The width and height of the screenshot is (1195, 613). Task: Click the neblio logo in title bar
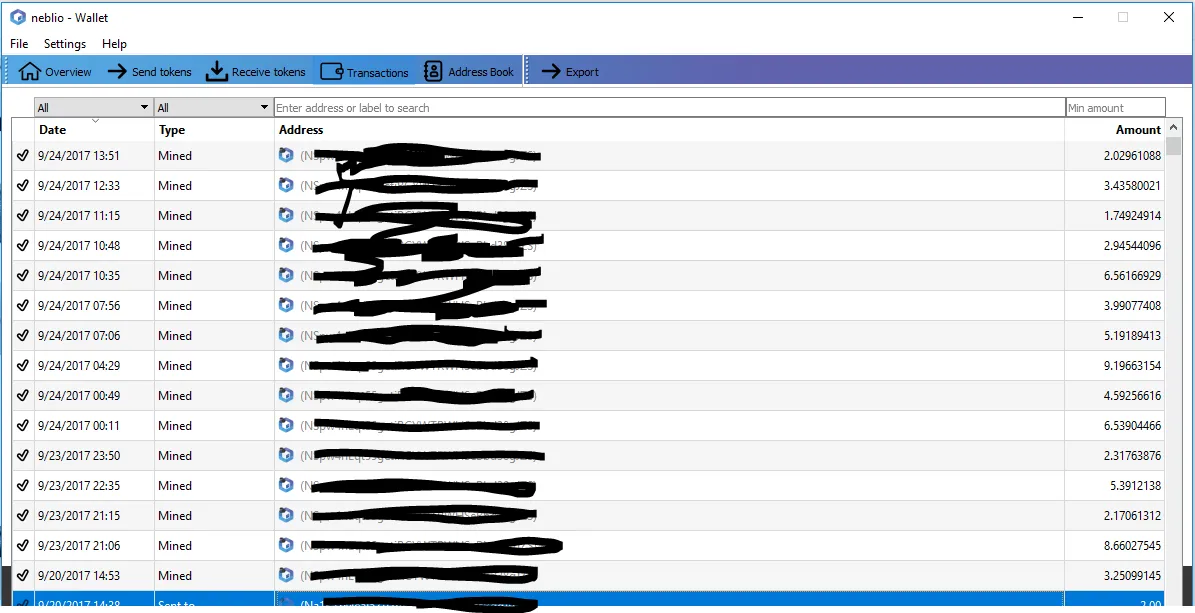pyautogui.click(x=18, y=17)
